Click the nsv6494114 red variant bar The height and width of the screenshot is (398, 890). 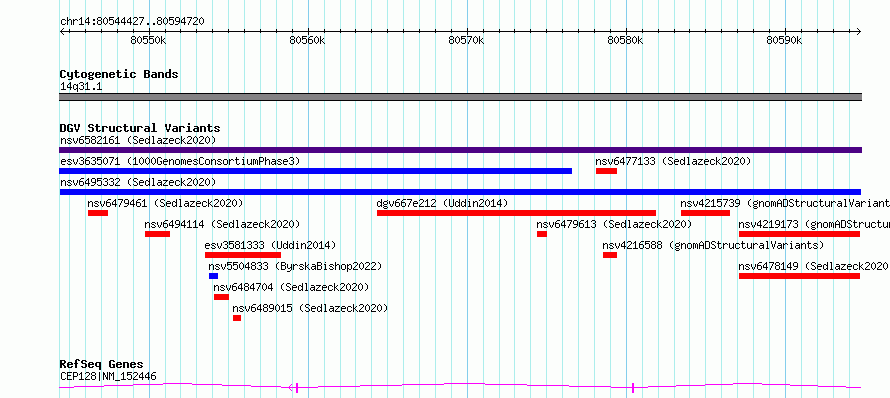click(157, 234)
